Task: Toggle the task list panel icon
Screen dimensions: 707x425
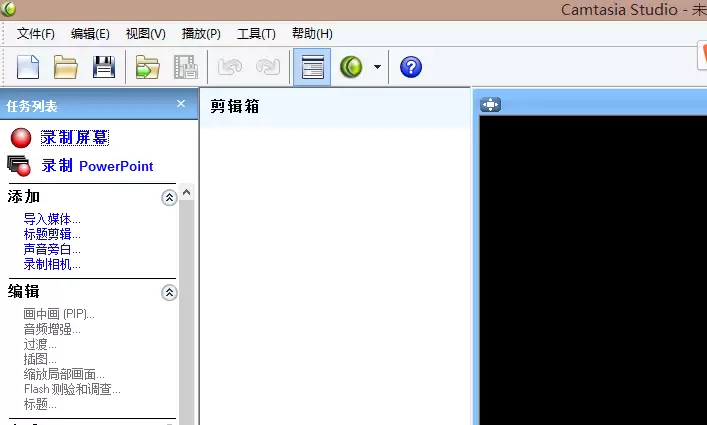Action: 312,67
